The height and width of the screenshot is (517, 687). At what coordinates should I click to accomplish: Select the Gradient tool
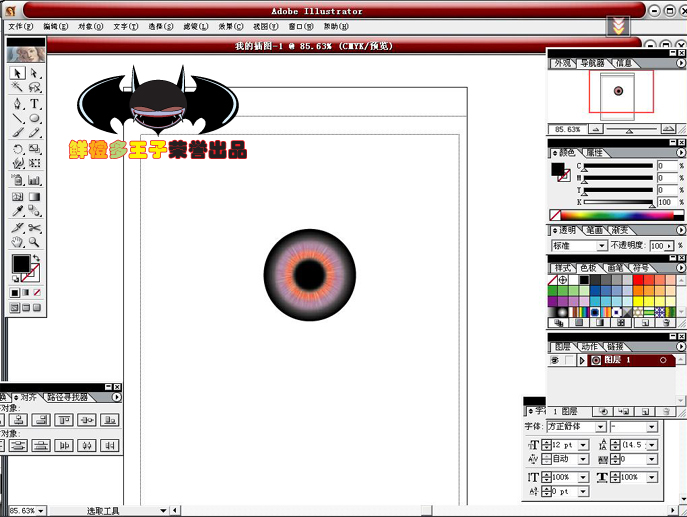pyautogui.click(x=34, y=197)
